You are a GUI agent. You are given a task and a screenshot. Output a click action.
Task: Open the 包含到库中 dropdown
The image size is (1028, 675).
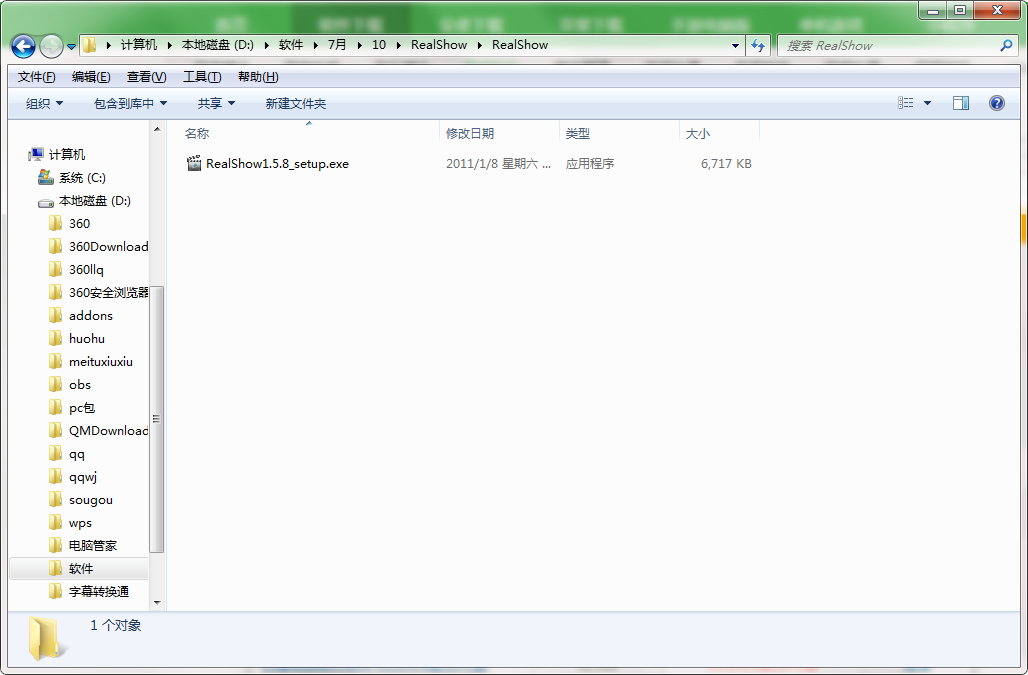130,104
